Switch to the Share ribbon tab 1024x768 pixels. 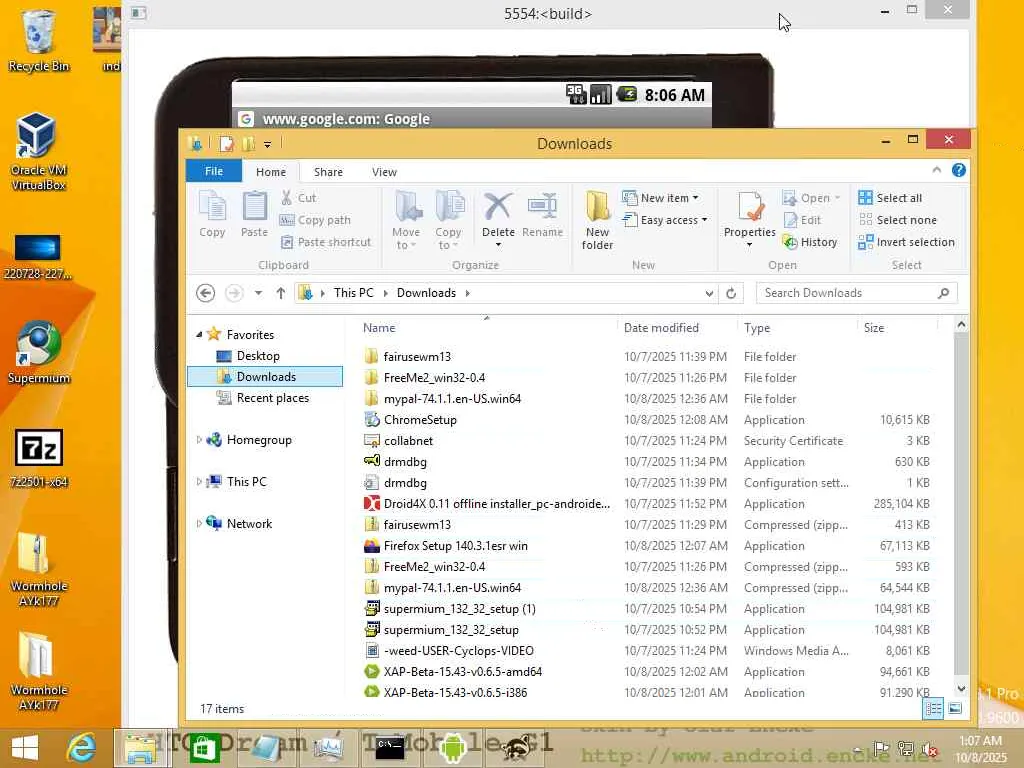pyautogui.click(x=328, y=172)
